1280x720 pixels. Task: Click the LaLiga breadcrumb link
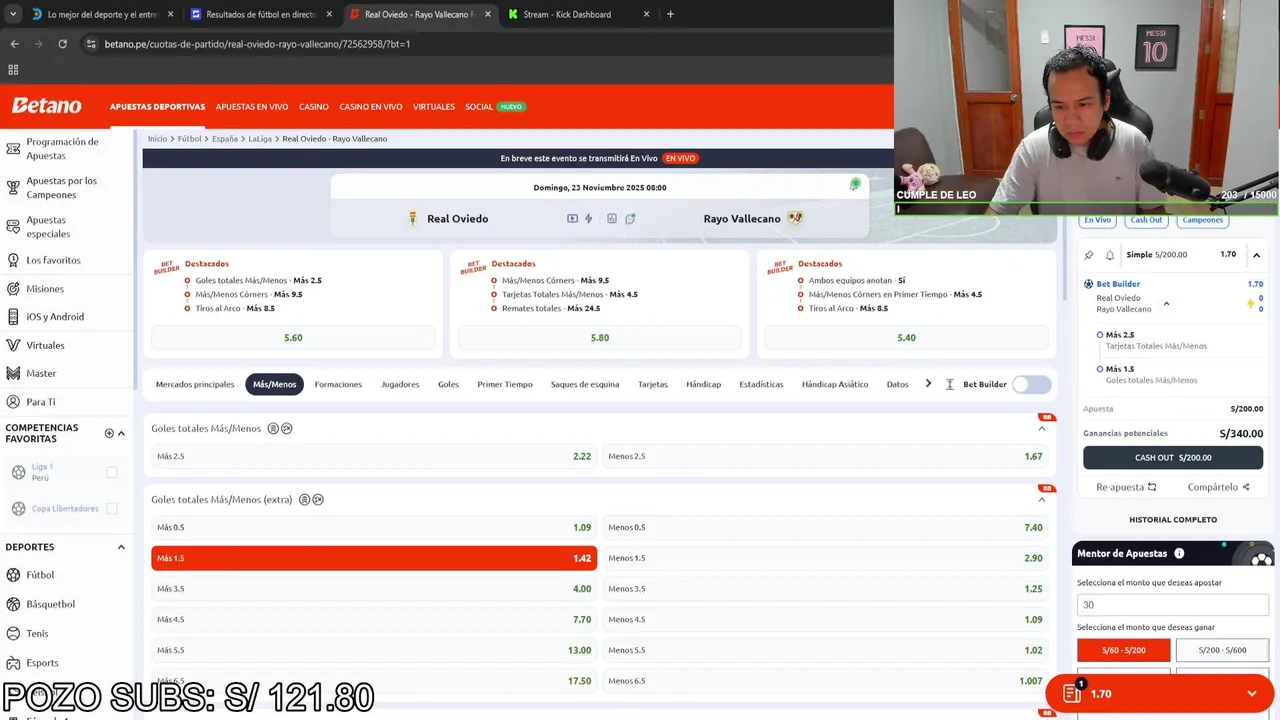point(260,139)
